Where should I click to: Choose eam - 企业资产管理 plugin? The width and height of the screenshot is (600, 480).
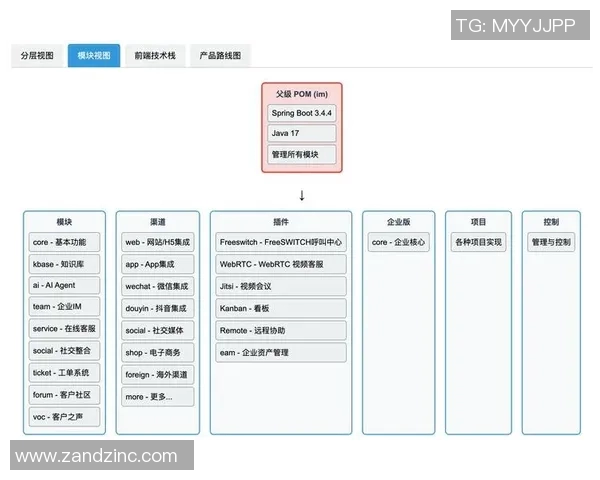coord(281,353)
